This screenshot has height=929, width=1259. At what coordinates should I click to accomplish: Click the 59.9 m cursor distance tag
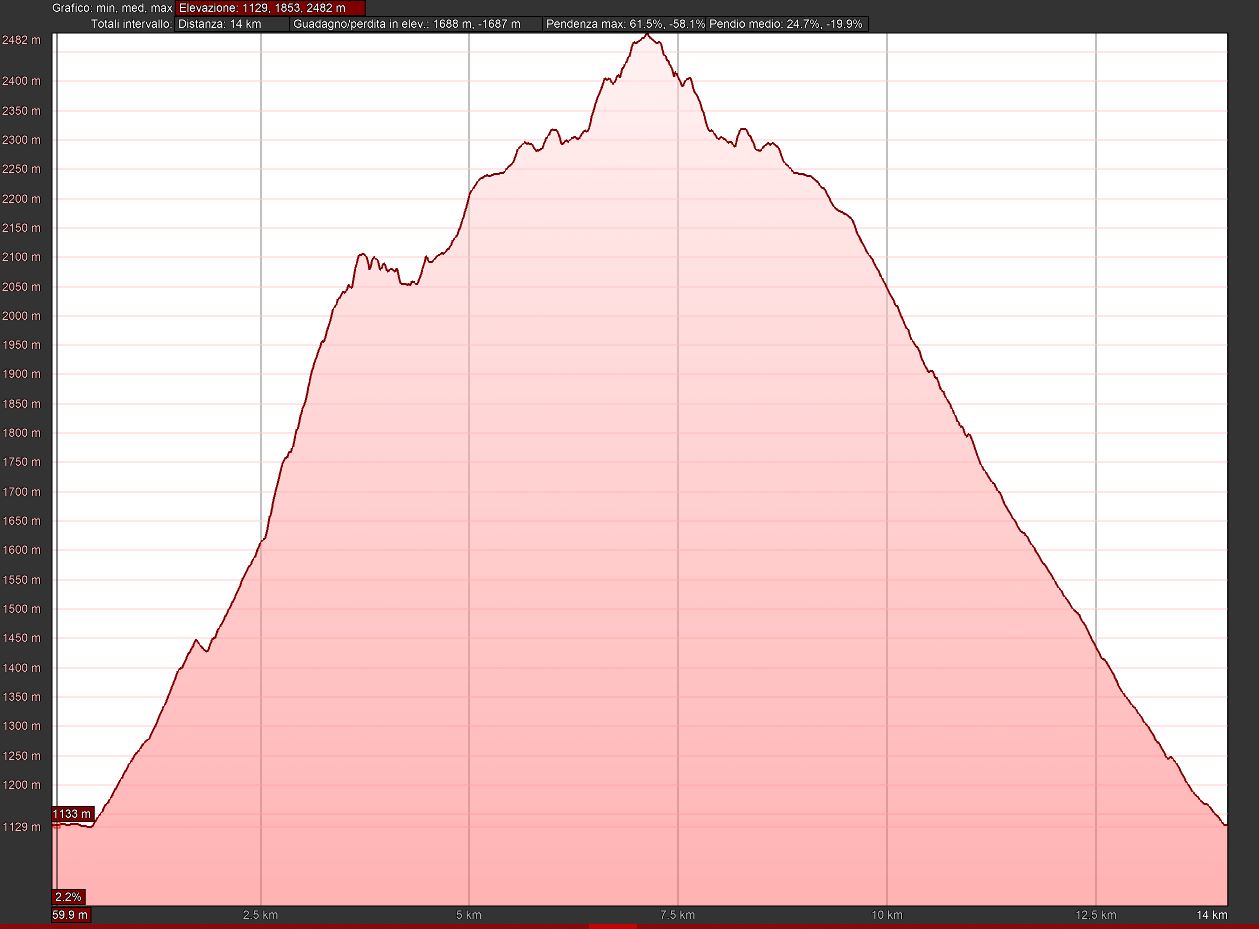(x=71, y=915)
